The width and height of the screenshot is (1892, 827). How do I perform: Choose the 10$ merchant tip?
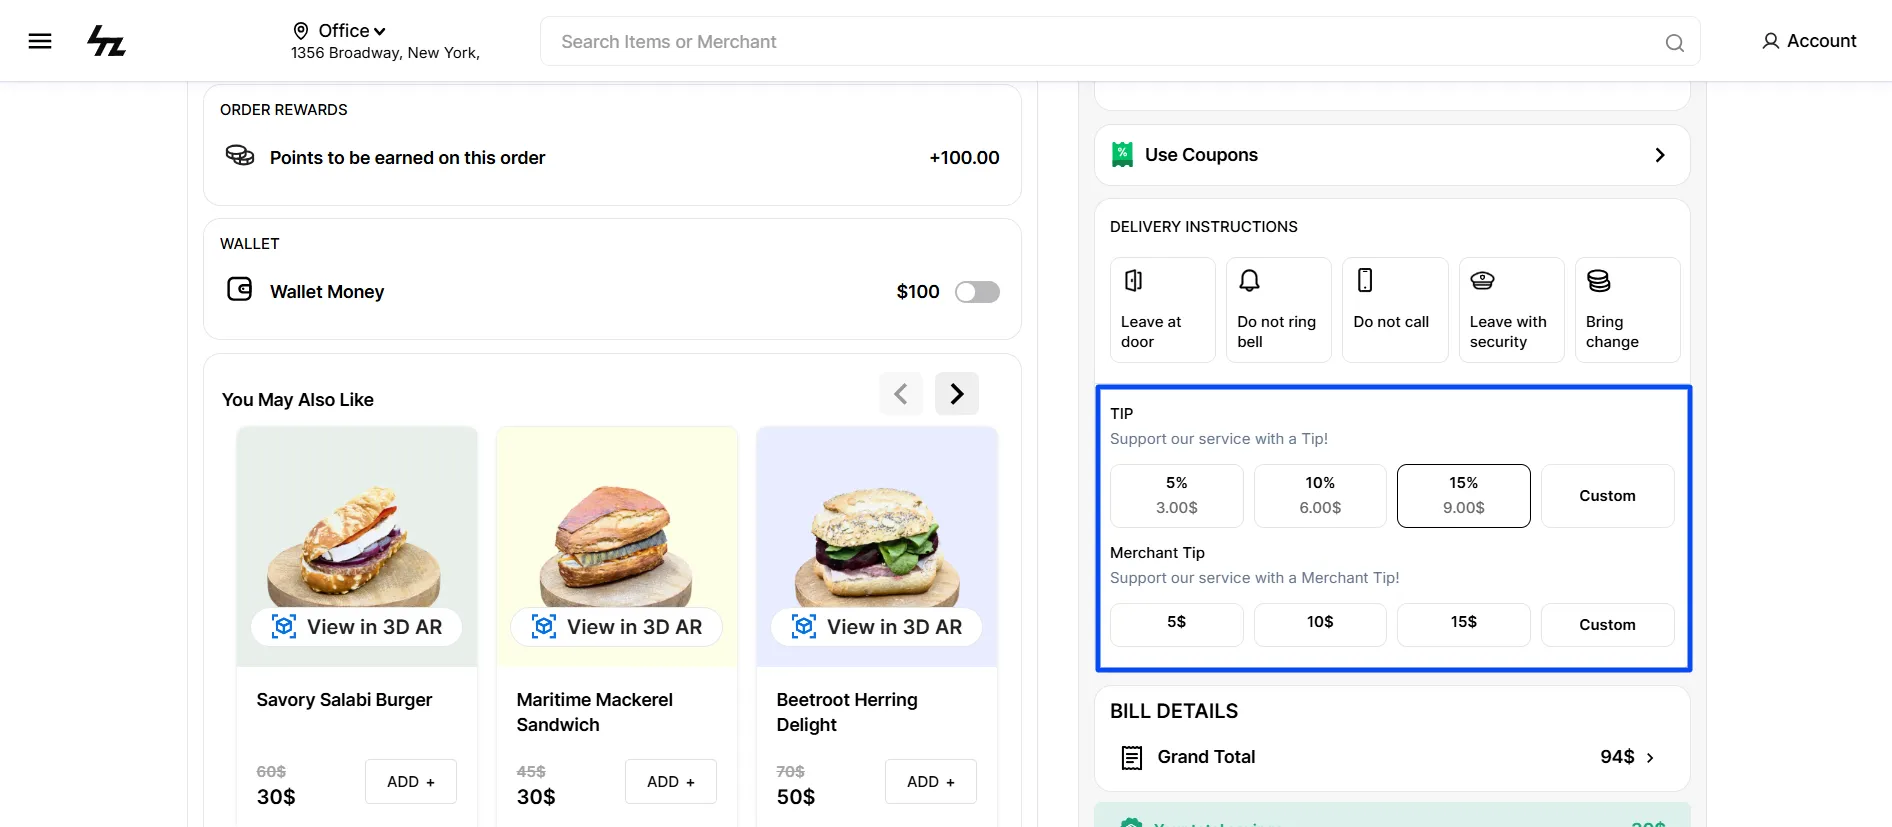click(x=1320, y=624)
